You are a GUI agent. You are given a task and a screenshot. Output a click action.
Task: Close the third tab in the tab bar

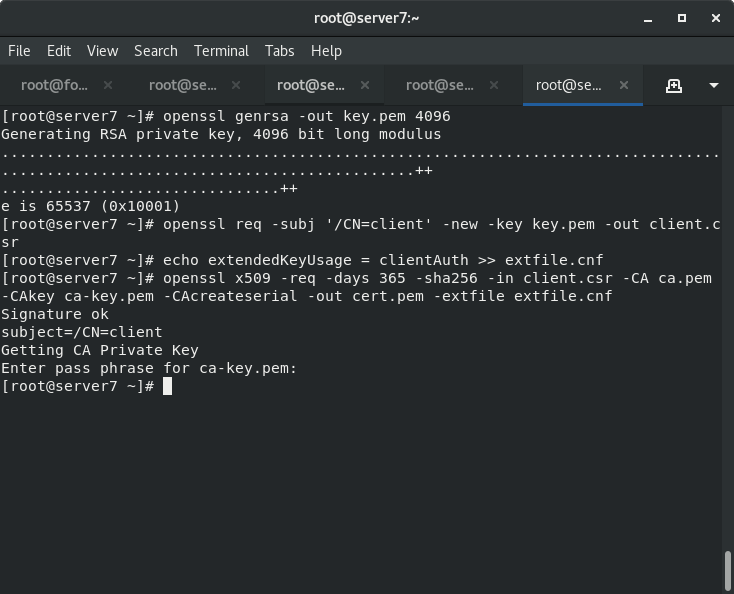[365, 85]
